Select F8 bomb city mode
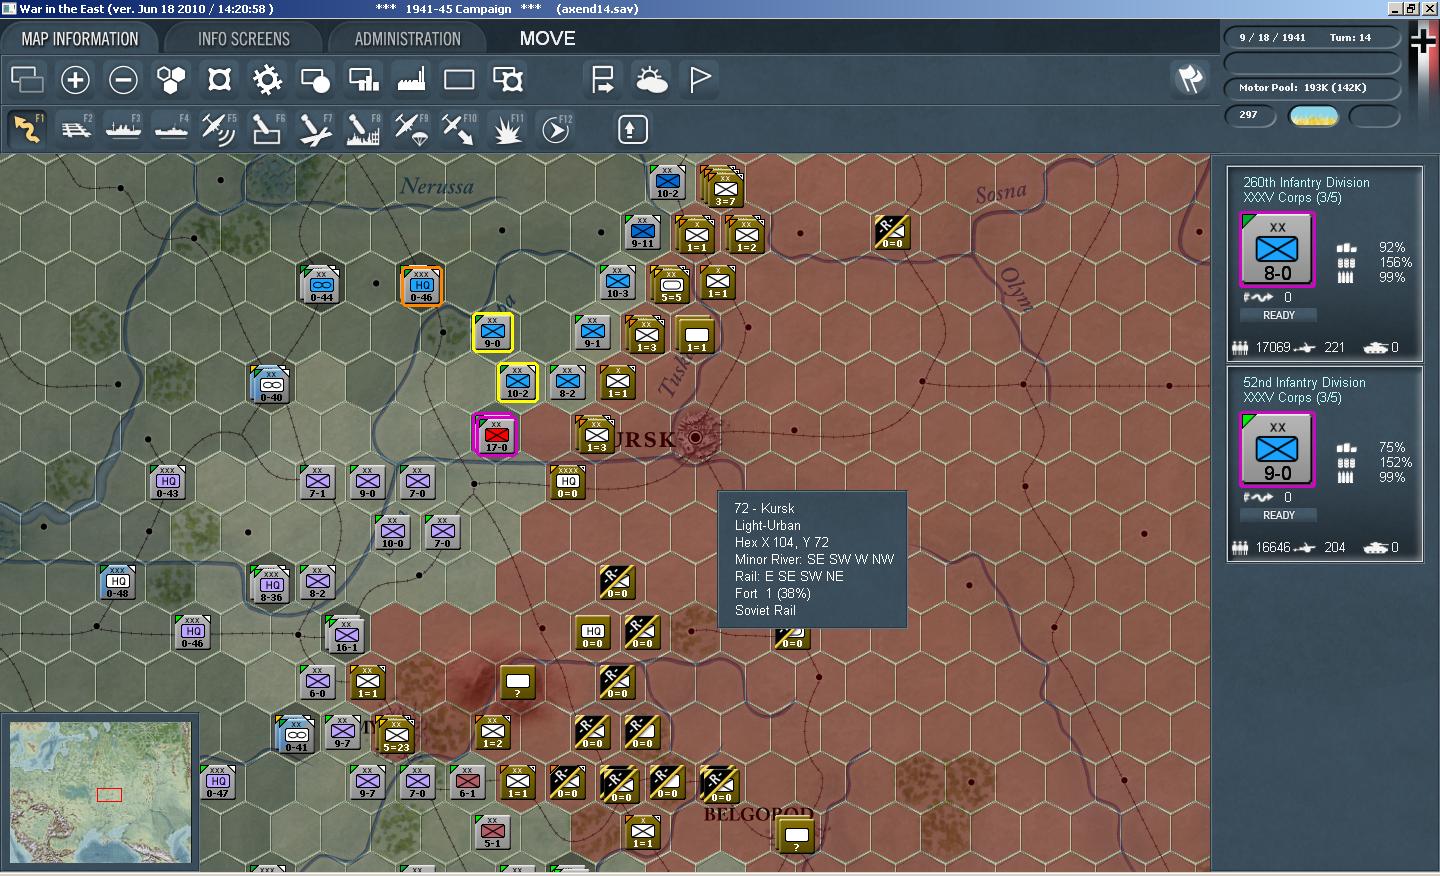This screenshot has height=876, width=1440. pyautogui.click(x=363, y=129)
